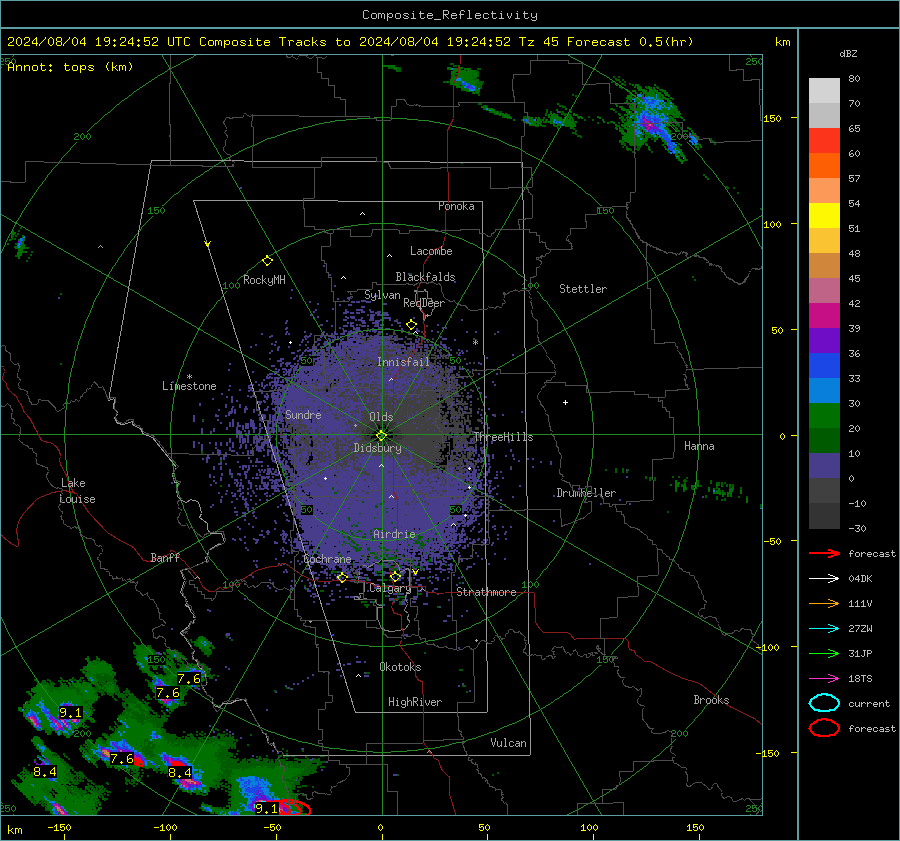Click the Drumheller label
900x841 pixels.
(586, 493)
